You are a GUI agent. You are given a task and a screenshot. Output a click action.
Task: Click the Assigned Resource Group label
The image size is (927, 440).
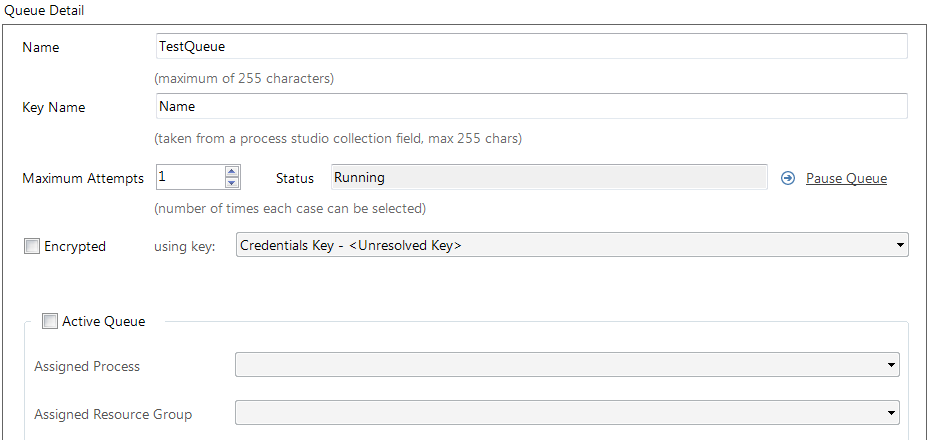coord(113,414)
